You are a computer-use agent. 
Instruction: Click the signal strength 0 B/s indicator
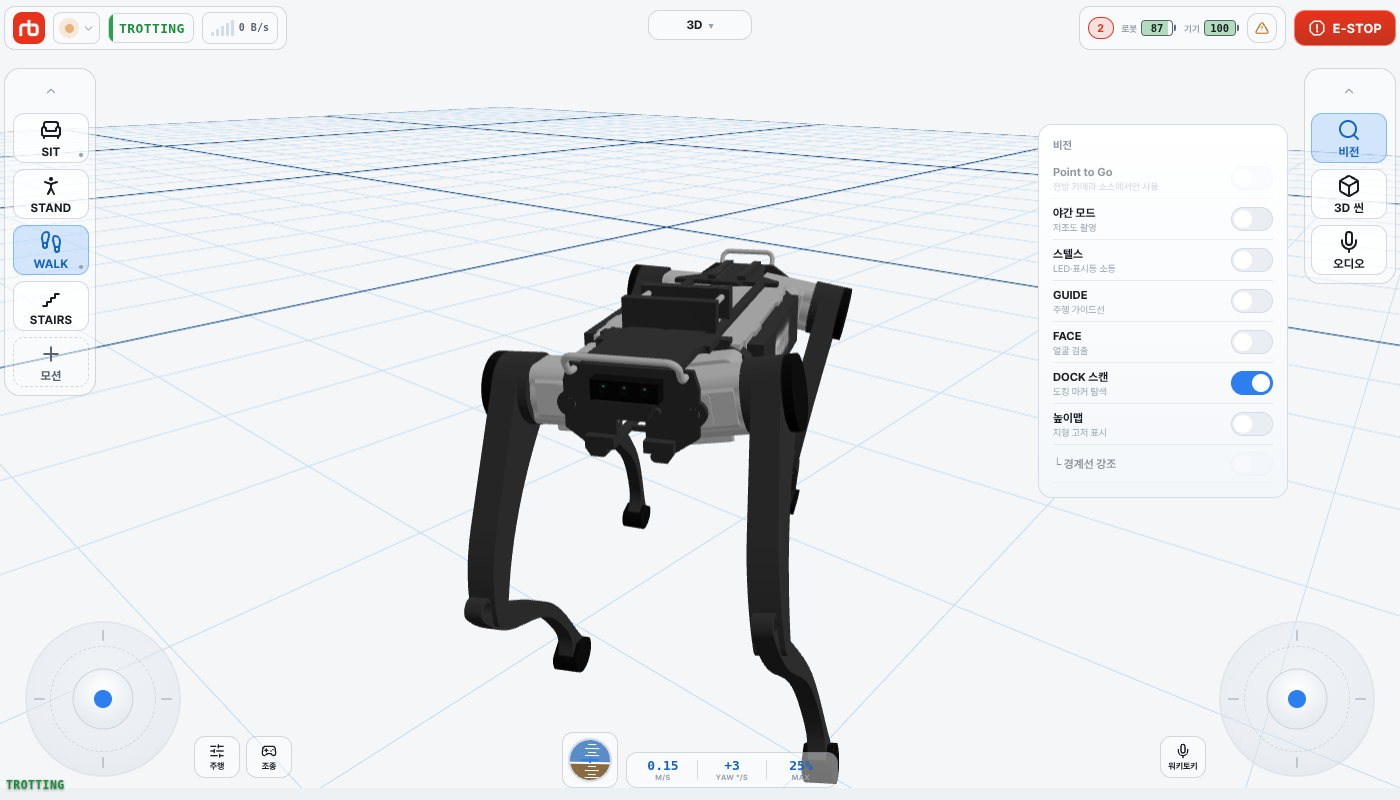(x=240, y=28)
